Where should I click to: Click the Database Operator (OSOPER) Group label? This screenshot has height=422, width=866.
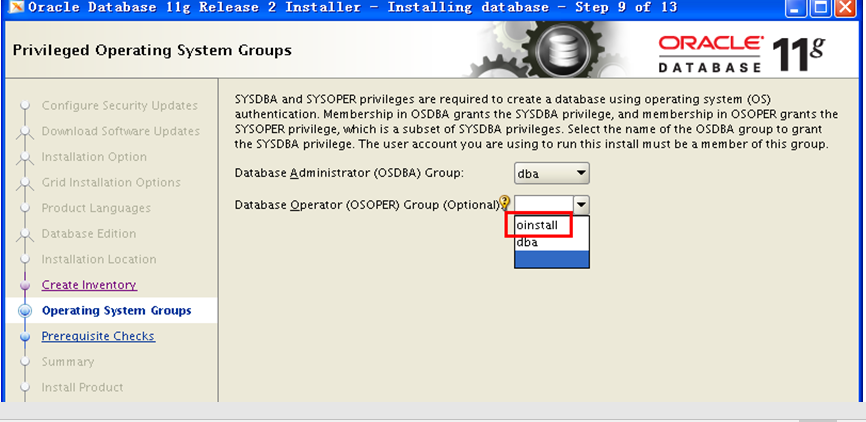click(x=367, y=205)
